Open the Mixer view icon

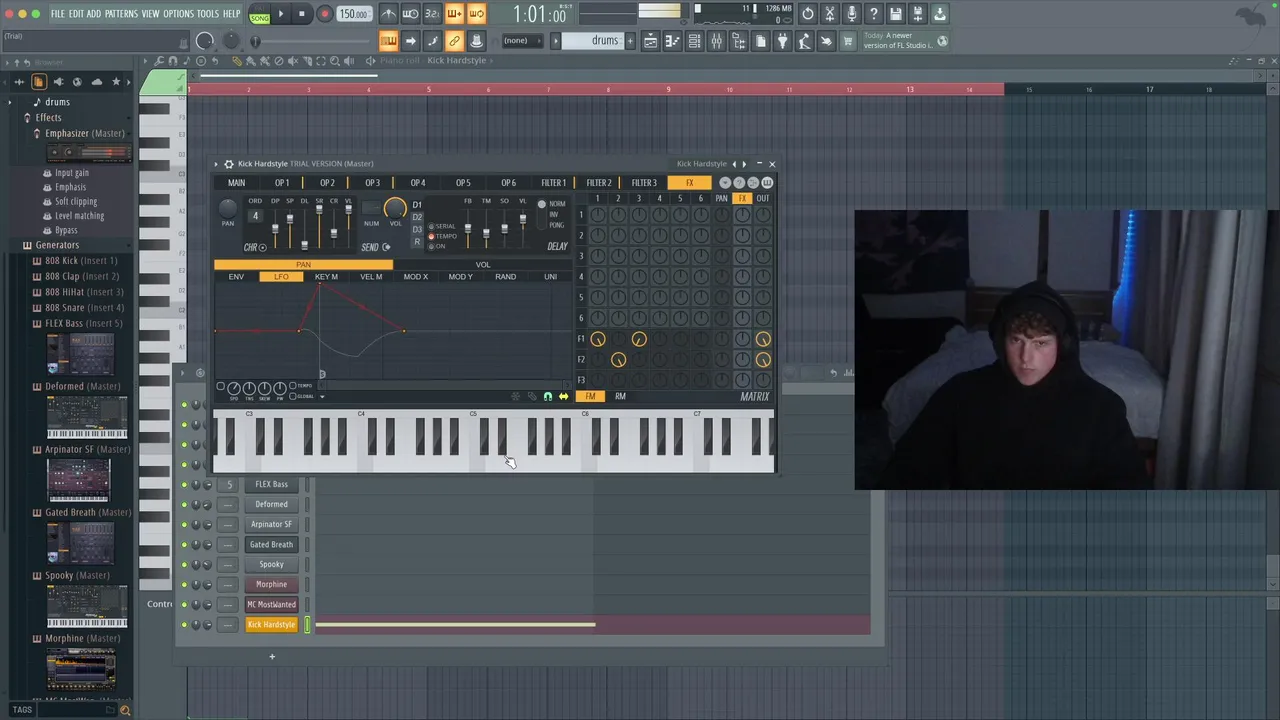tap(716, 41)
